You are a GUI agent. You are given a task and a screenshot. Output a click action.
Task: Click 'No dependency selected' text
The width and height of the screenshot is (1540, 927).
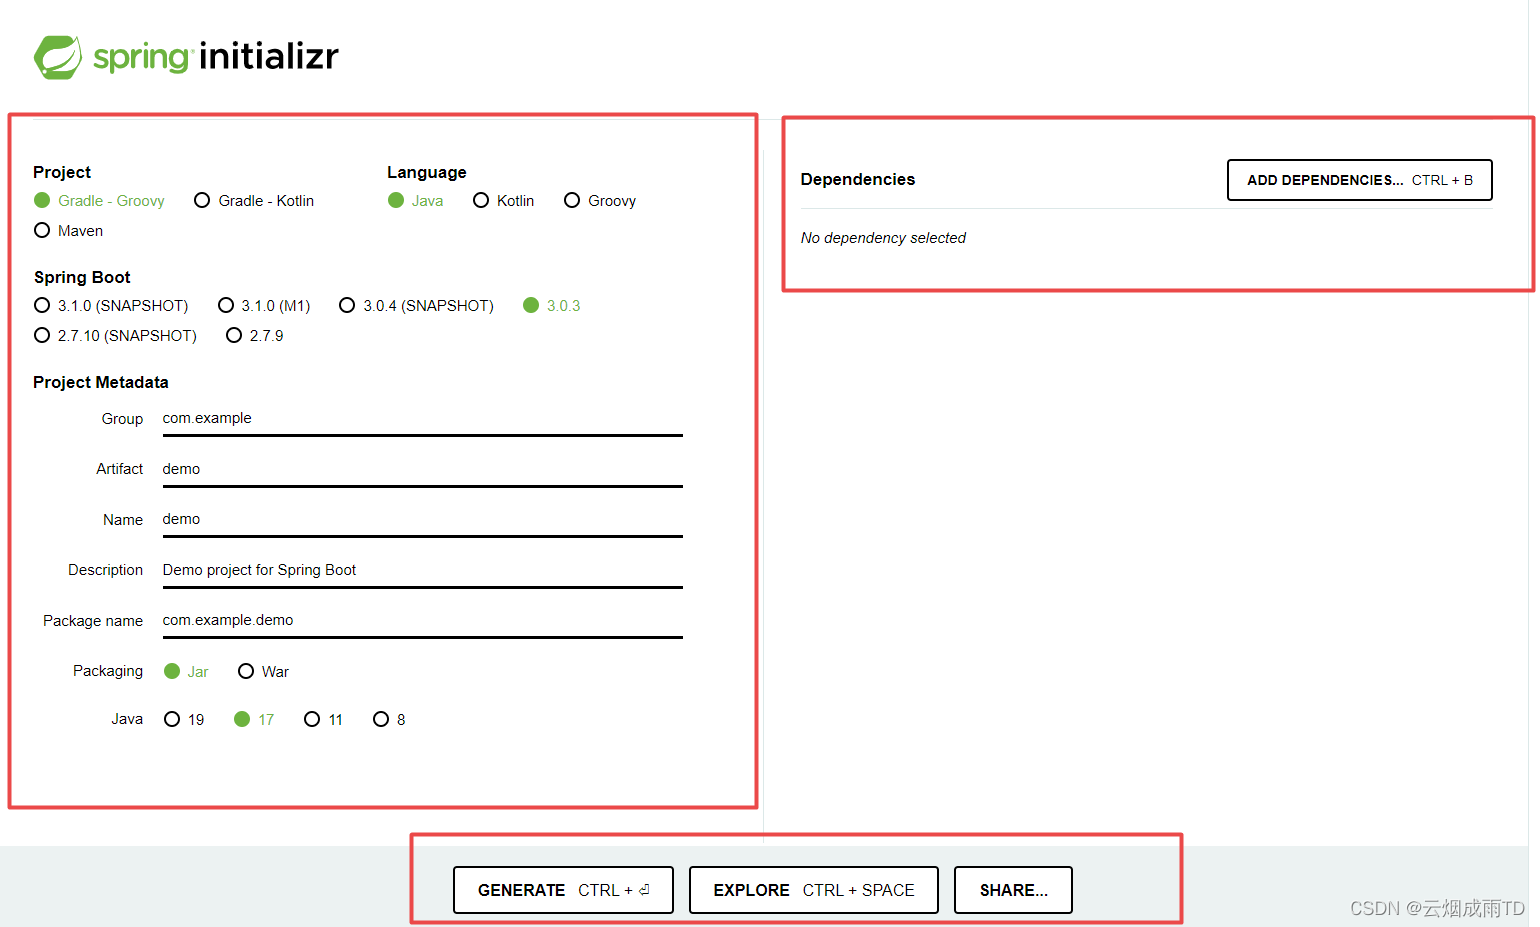click(883, 238)
